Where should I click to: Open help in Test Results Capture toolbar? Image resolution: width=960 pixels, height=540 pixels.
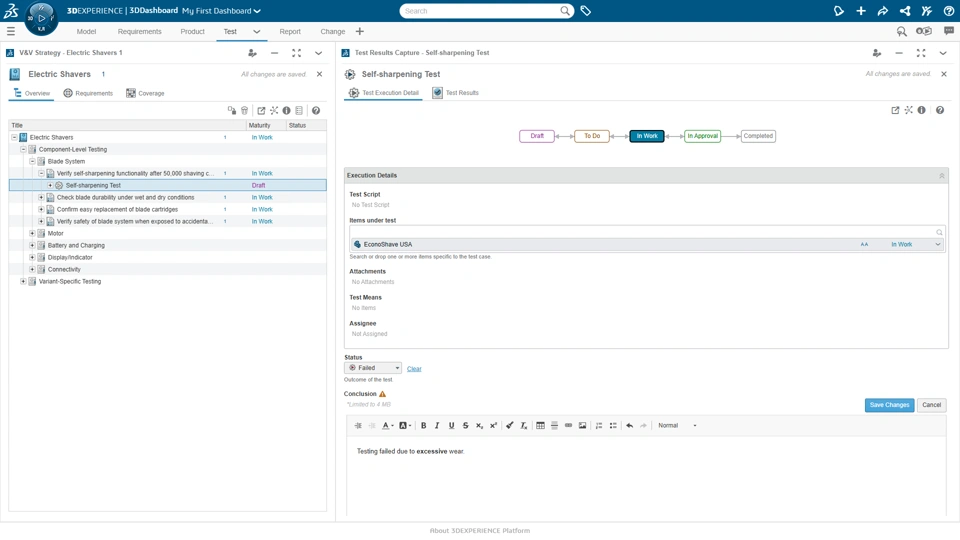(x=940, y=110)
